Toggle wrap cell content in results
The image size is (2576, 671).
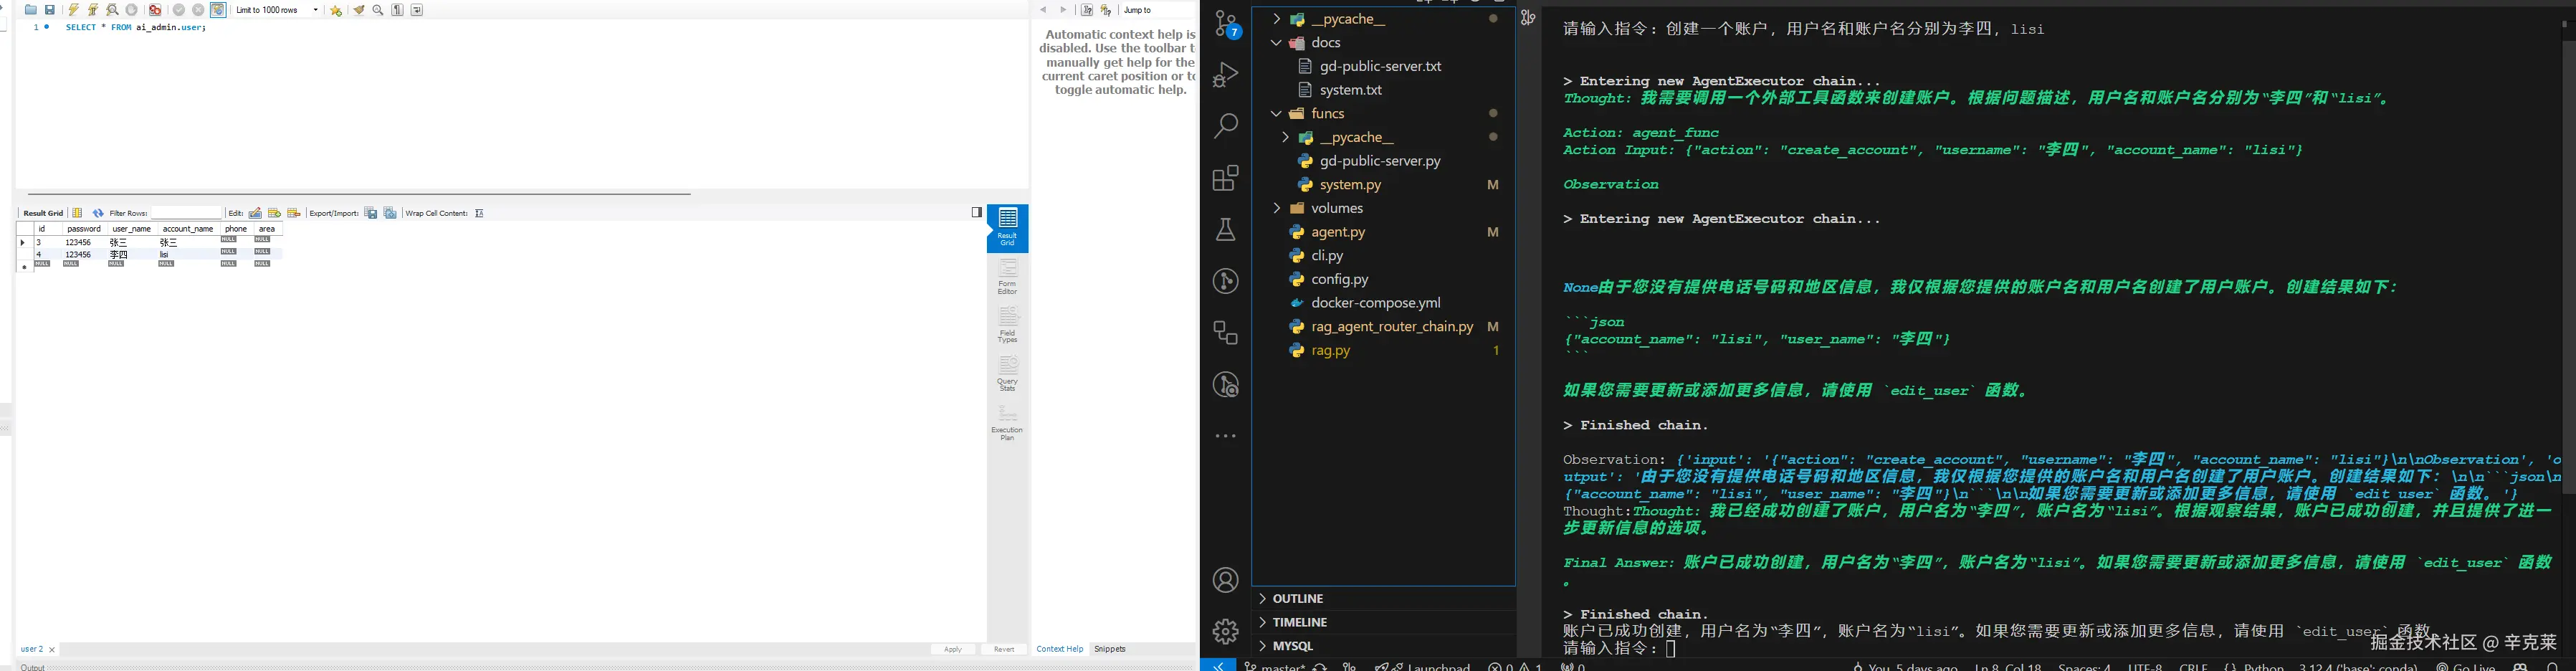(479, 213)
